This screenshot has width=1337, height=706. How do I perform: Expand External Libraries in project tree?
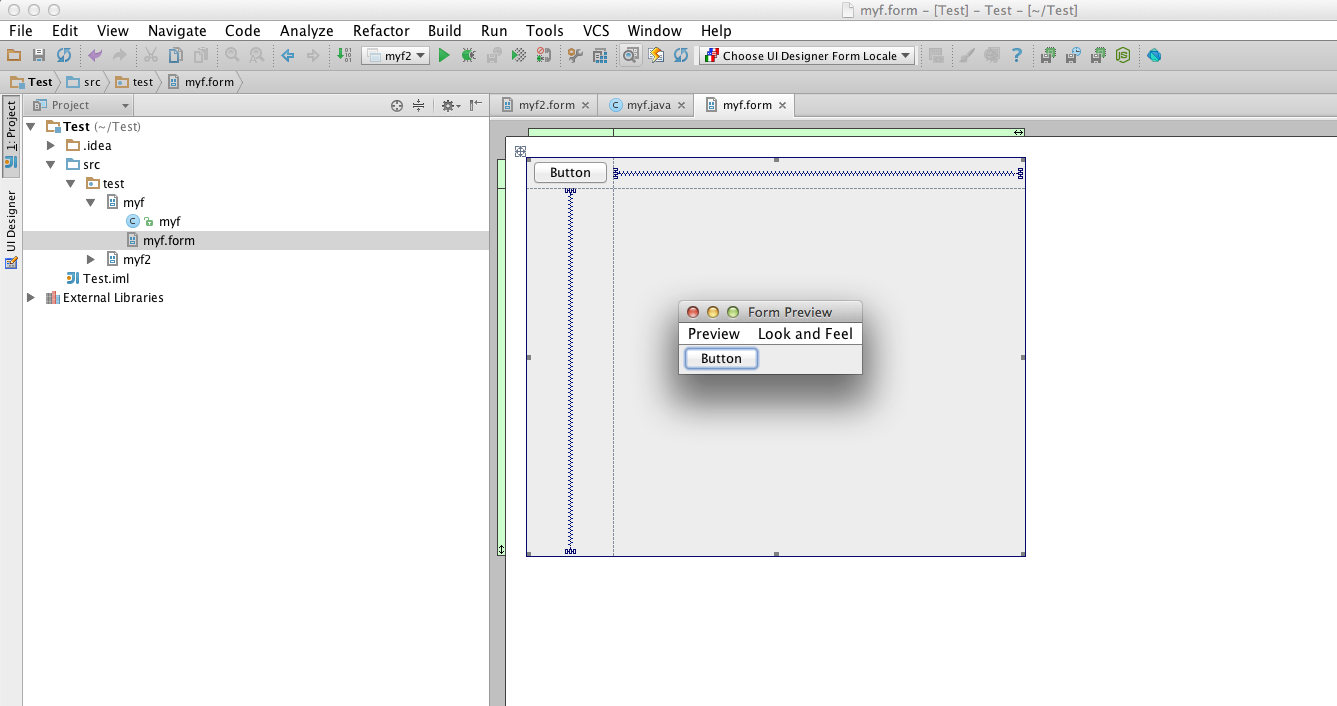click(x=31, y=298)
